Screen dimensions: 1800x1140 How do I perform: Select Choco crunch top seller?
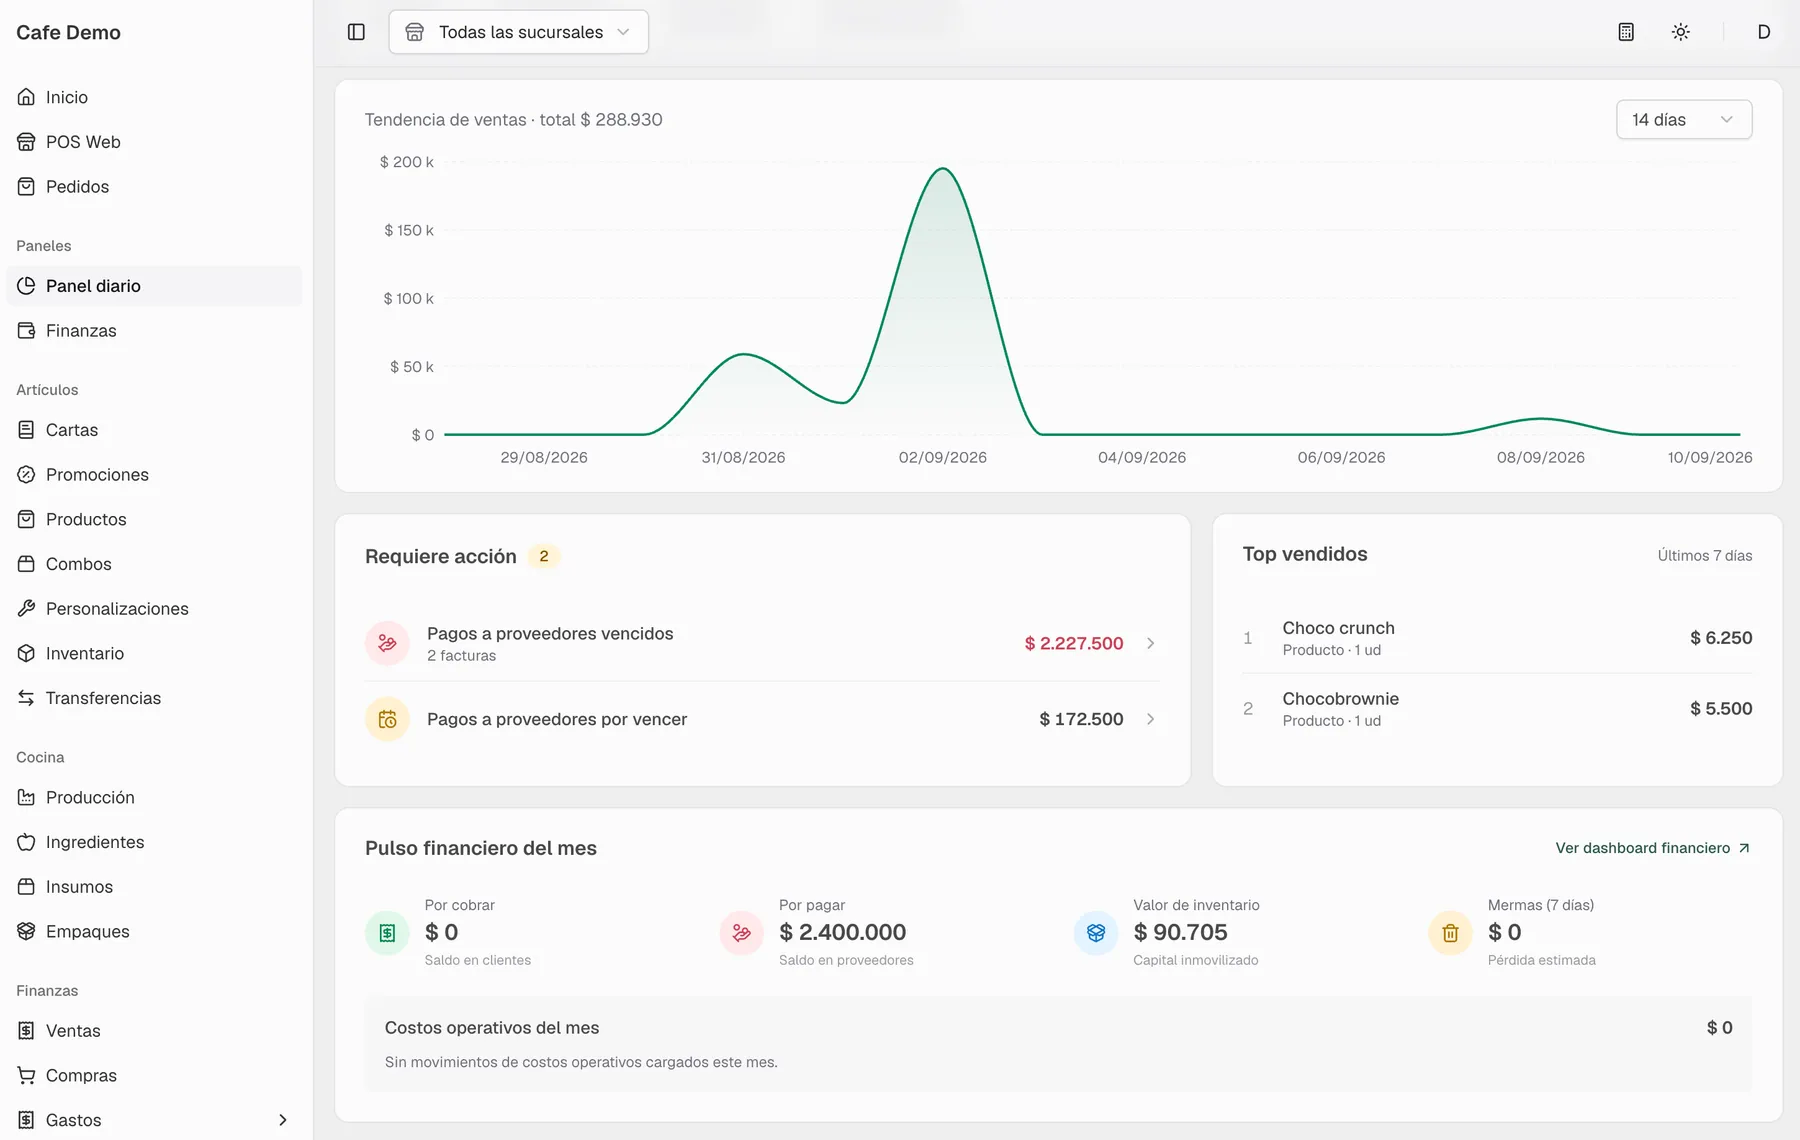[x=1497, y=638]
